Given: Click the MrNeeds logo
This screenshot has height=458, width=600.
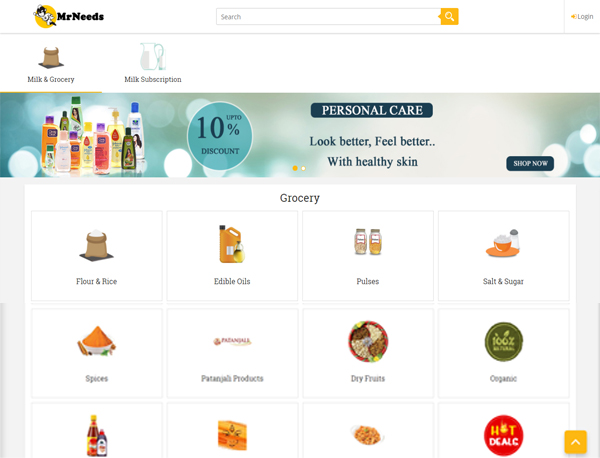Looking at the screenshot, I should [68, 16].
